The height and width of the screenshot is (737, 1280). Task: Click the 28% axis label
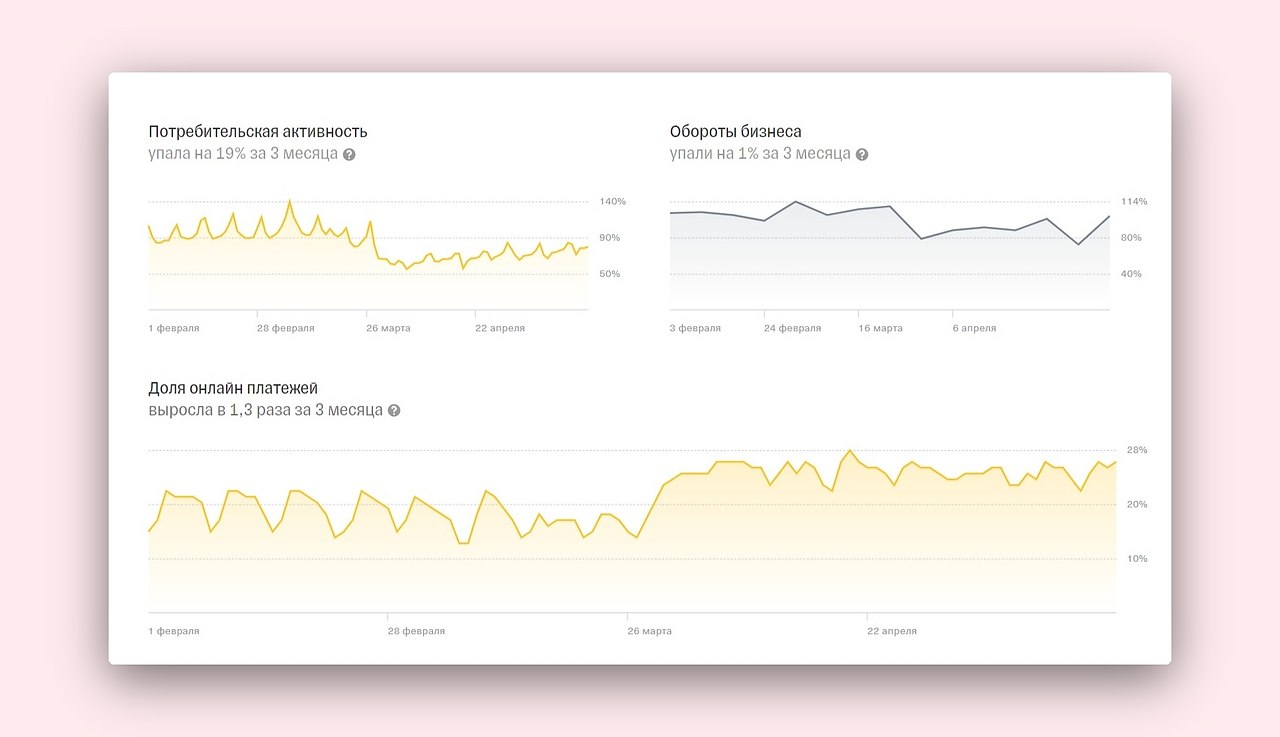(1137, 451)
